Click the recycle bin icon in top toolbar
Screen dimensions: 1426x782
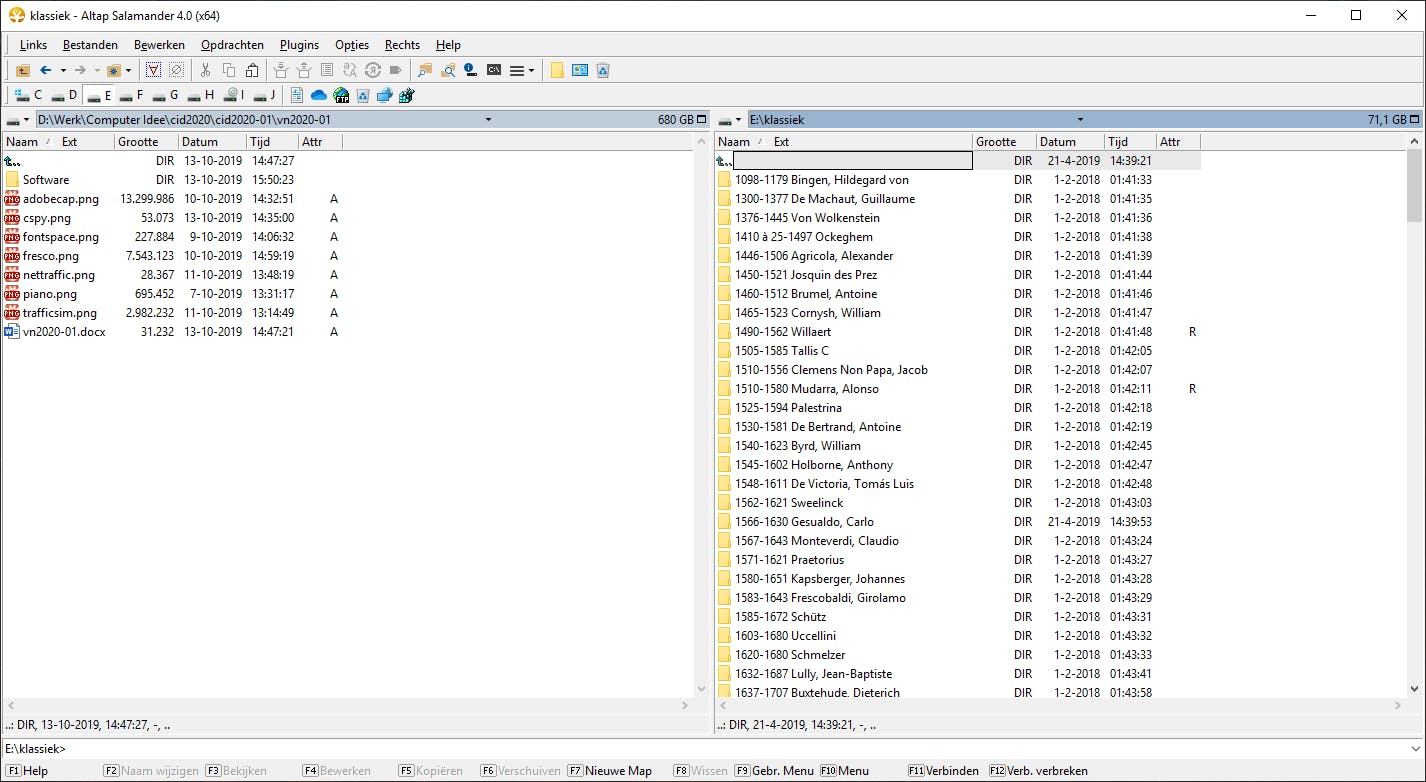tap(603, 70)
